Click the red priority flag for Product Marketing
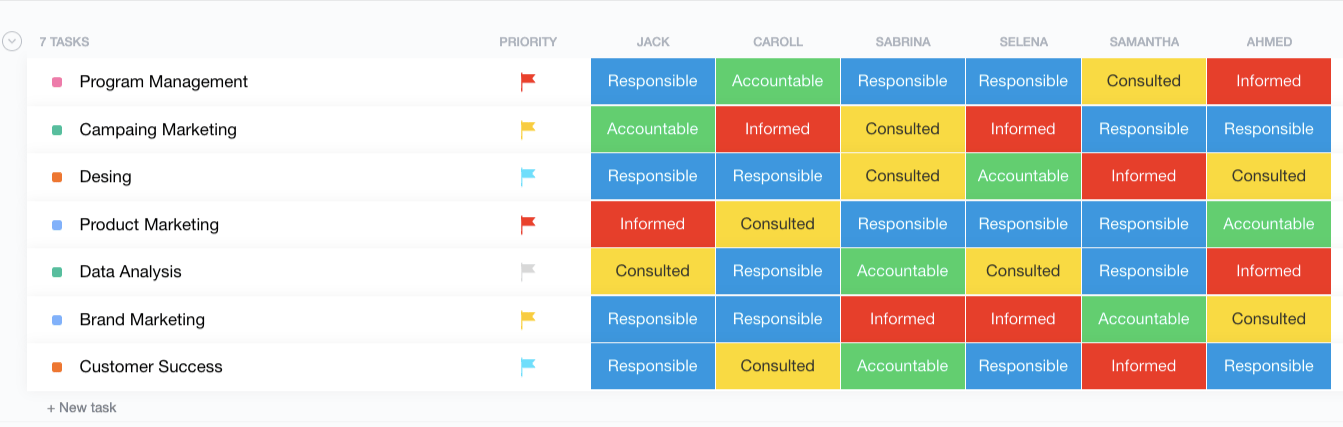1343x427 pixels. tap(528, 225)
